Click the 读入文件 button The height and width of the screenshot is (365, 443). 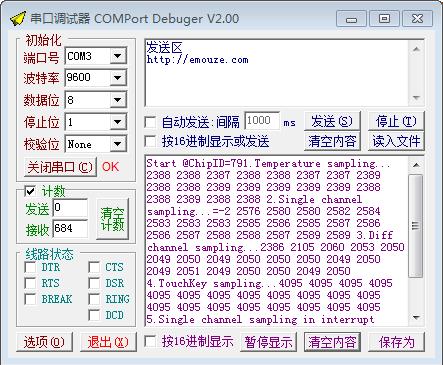click(396, 141)
